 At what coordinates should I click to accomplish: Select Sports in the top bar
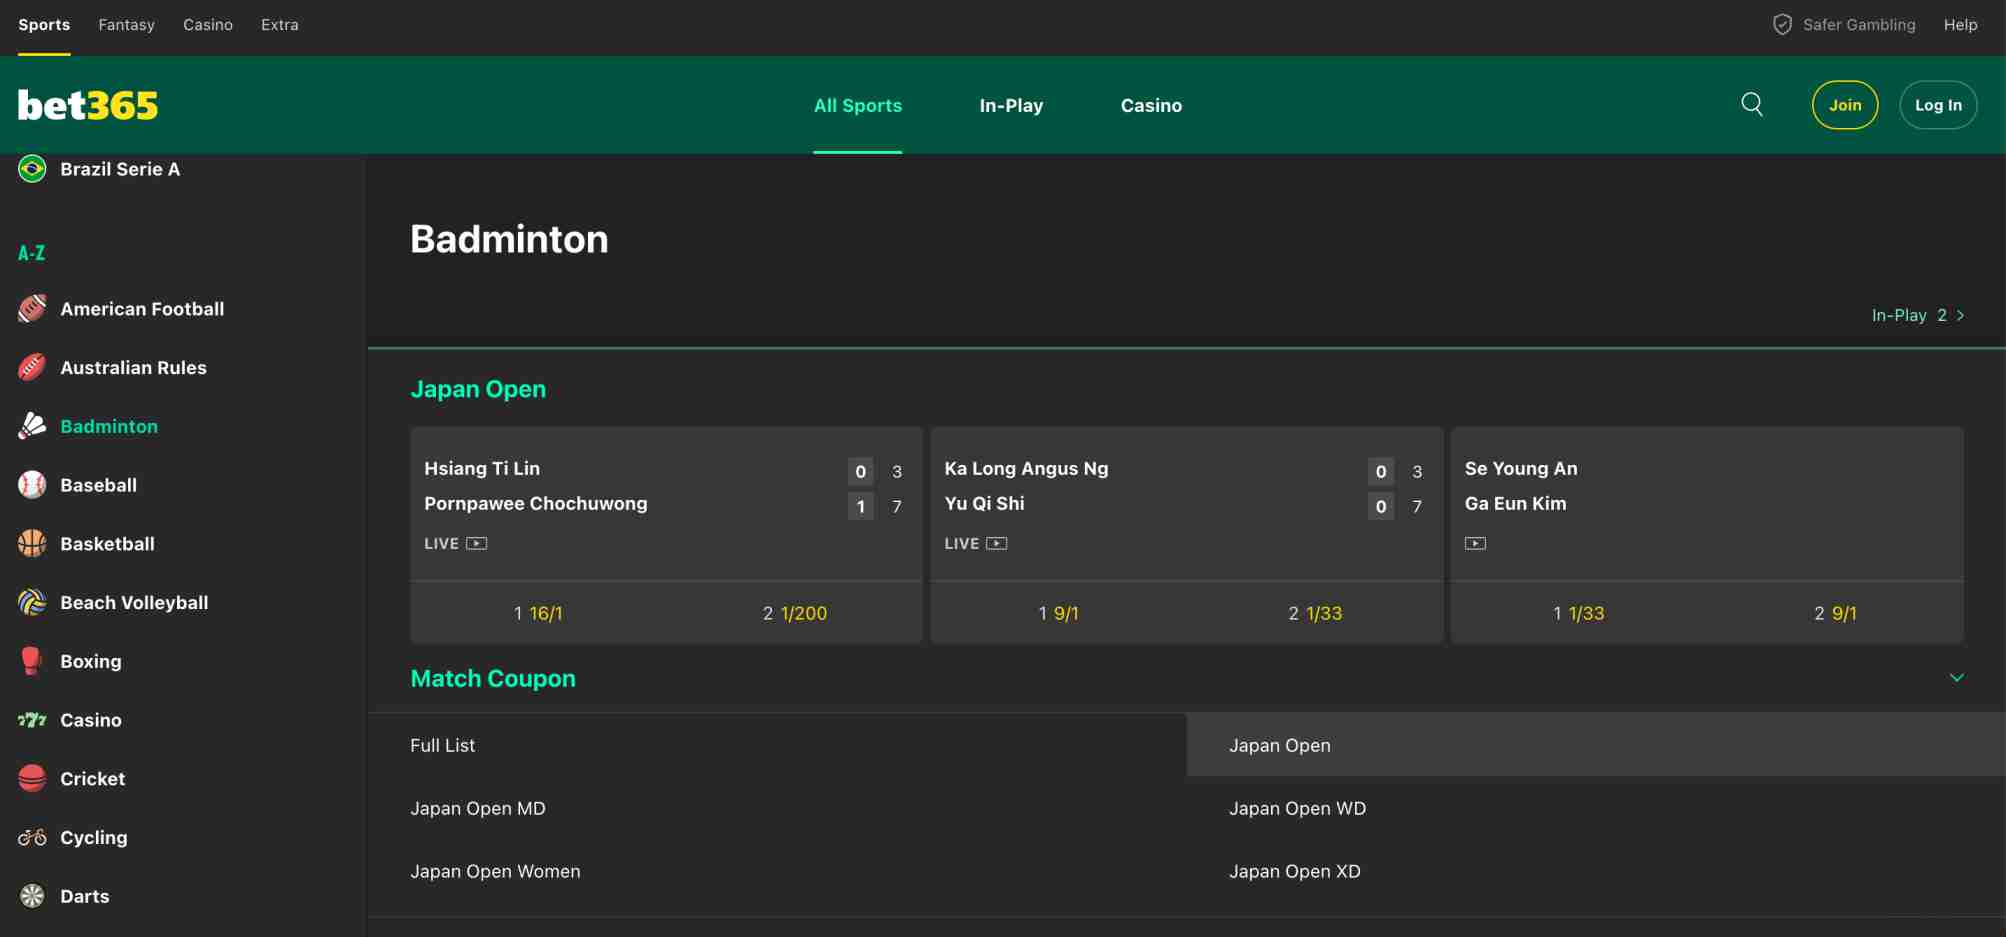coord(44,25)
